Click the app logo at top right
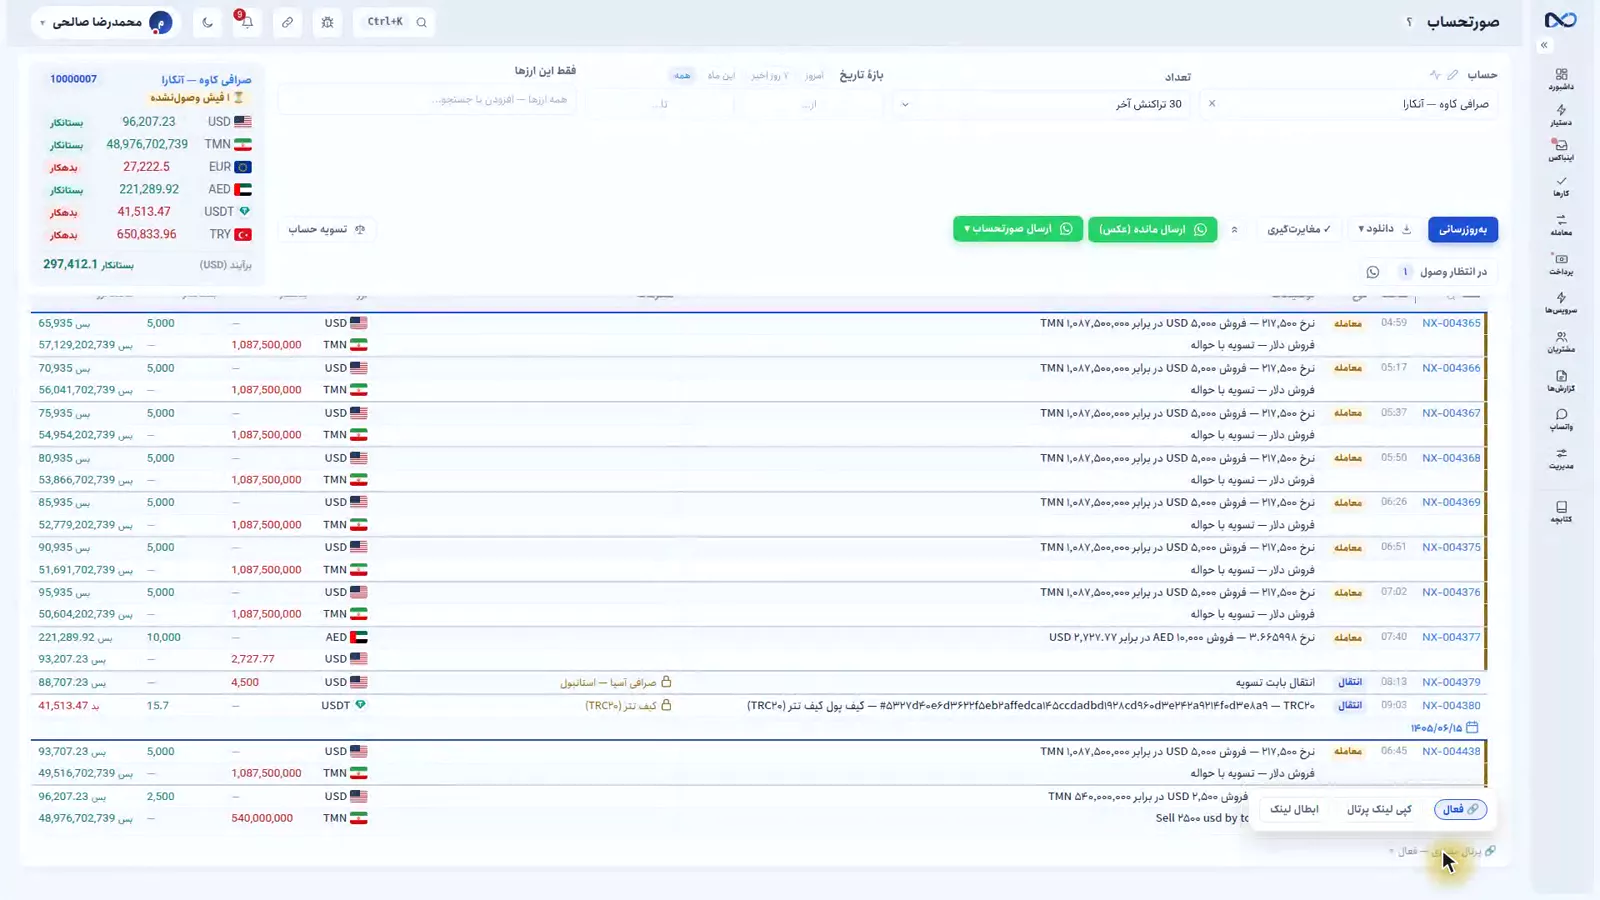The image size is (1600, 900). coord(1560,20)
